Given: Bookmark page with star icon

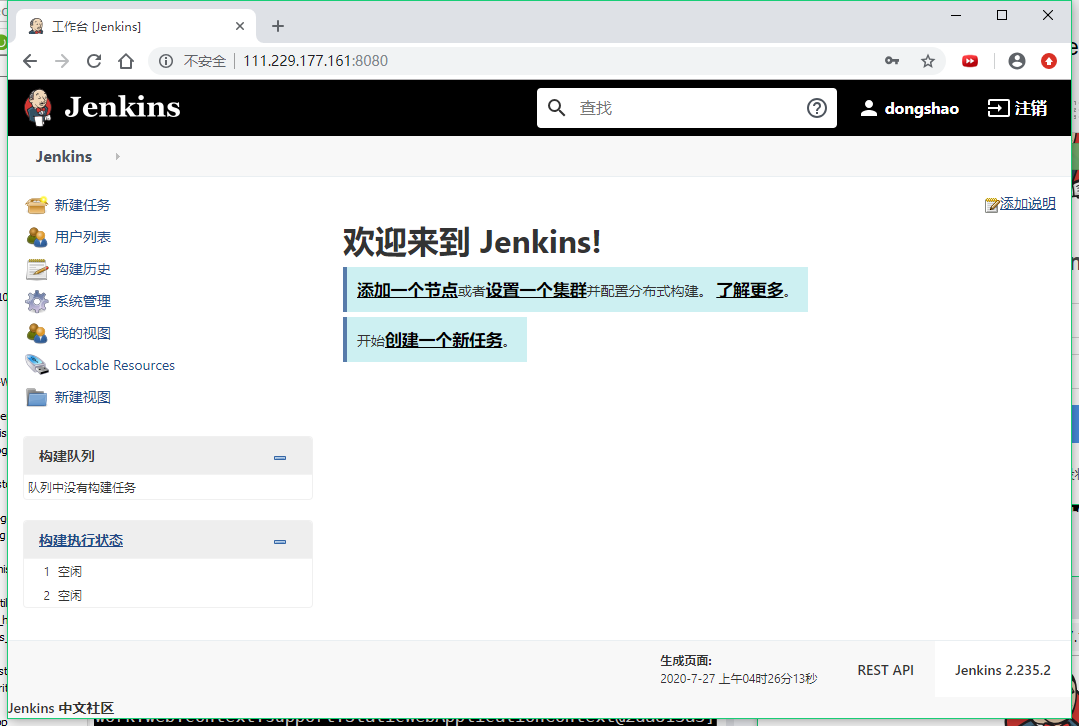Looking at the screenshot, I should [928, 61].
